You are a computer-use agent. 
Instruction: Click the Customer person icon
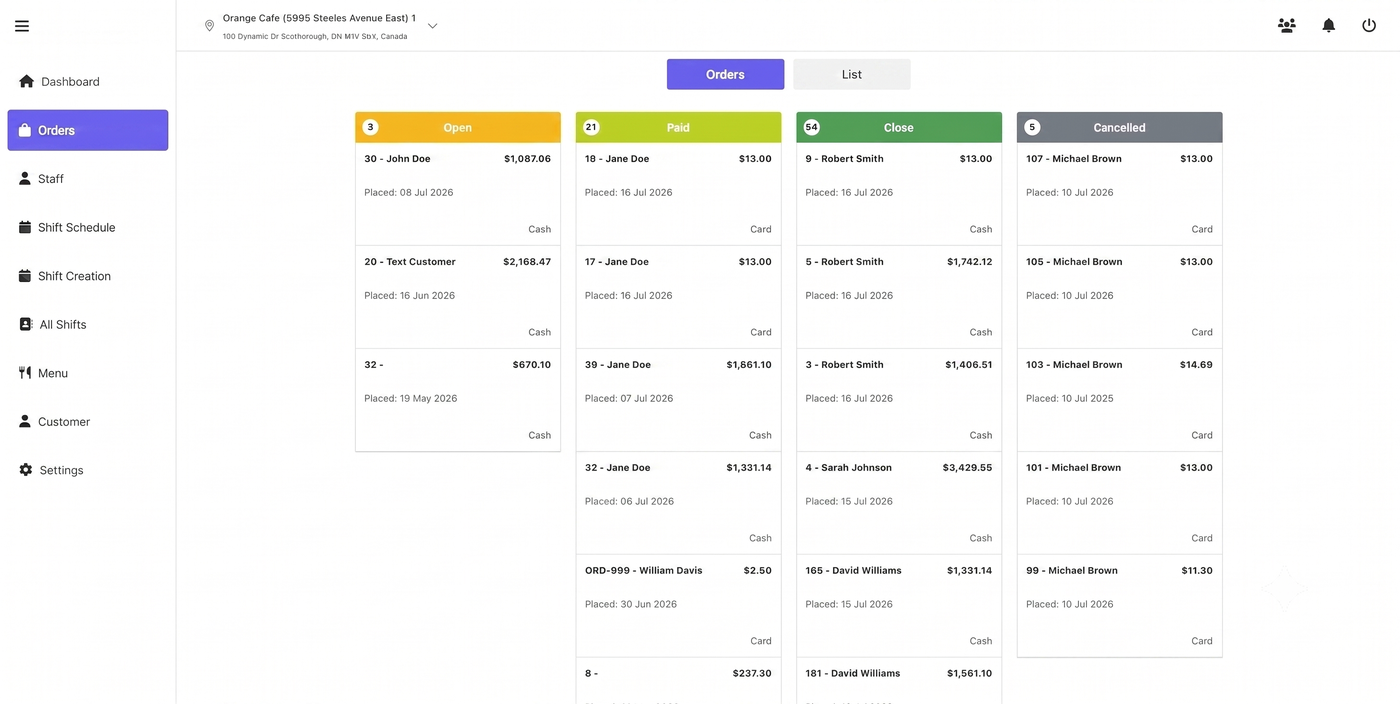pos(25,421)
